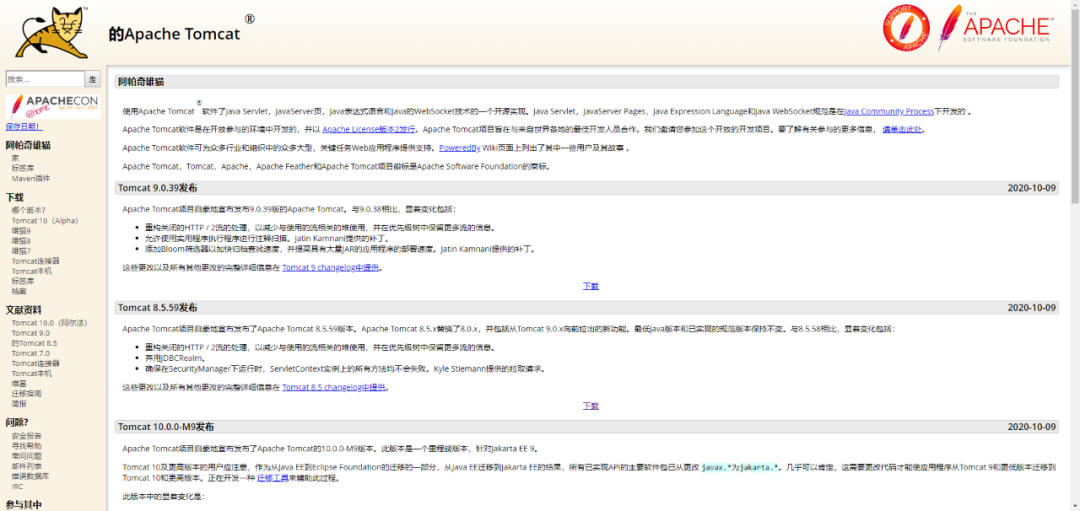Open Tomcat本机 under the 下载 section
The width and height of the screenshot is (1080, 511).
(x=31, y=271)
